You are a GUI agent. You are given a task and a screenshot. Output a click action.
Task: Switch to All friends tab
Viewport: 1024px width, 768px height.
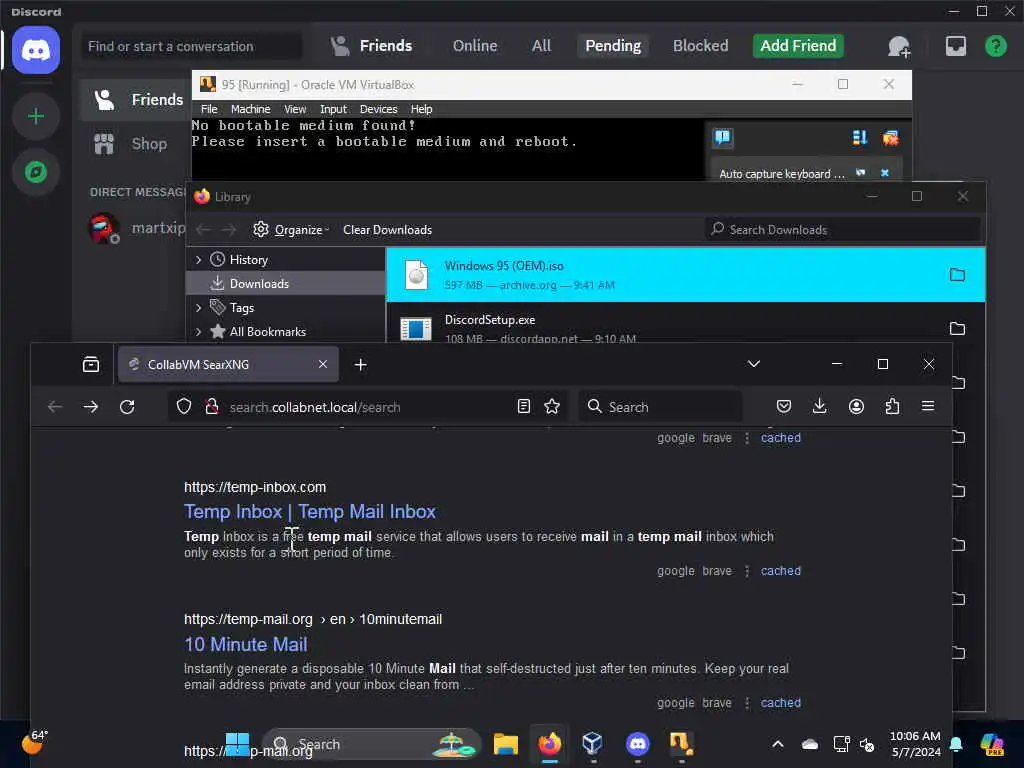pyautogui.click(x=541, y=46)
